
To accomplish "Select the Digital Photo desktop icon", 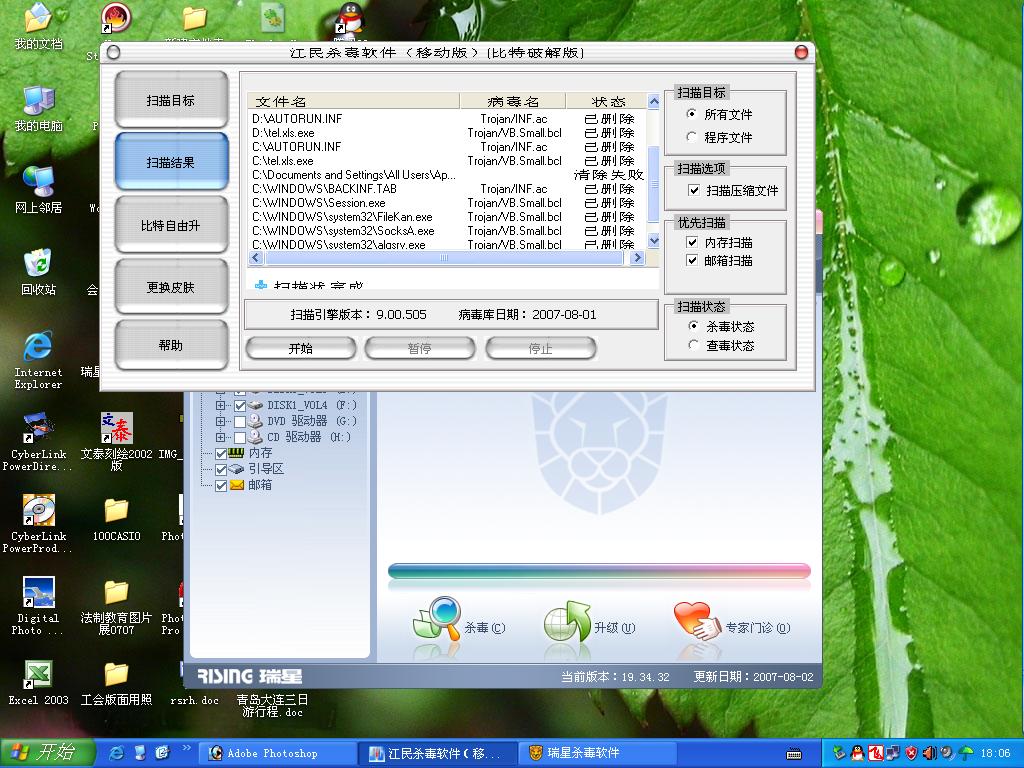I will click(x=39, y=605).
